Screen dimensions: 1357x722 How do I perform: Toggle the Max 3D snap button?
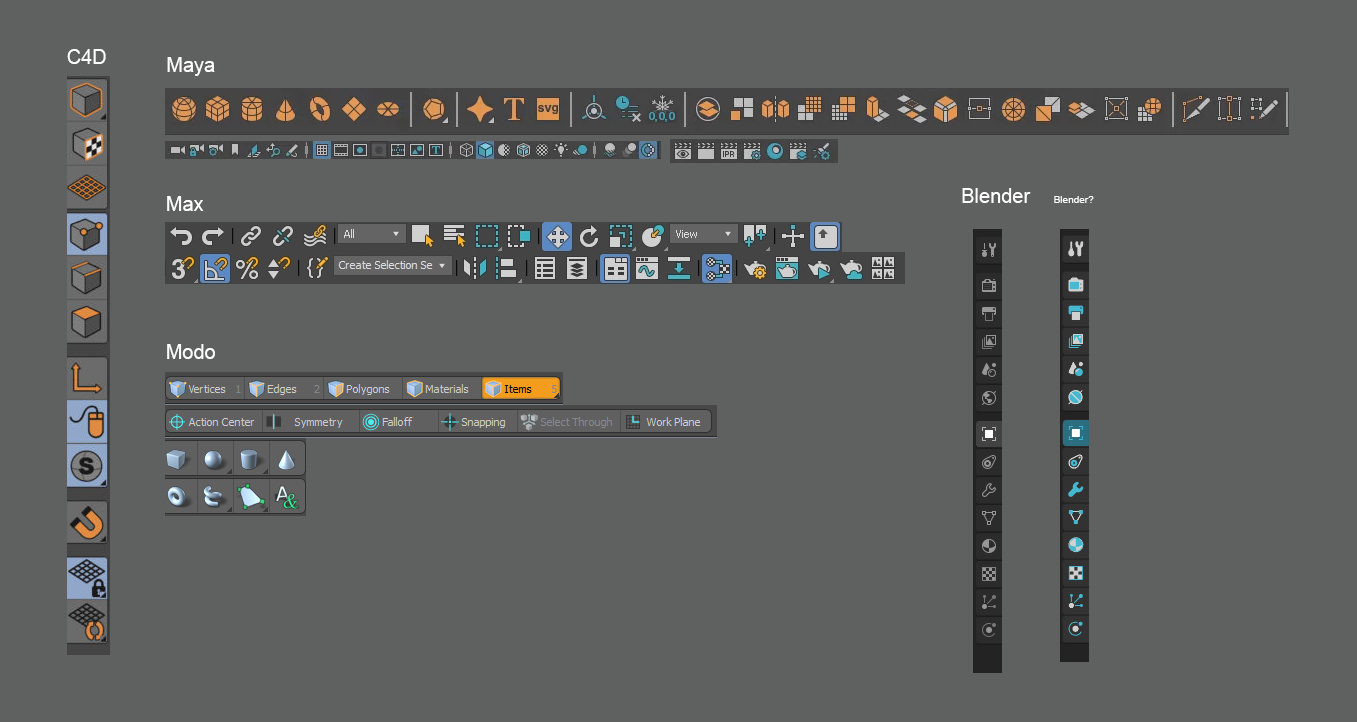point(181,267)
